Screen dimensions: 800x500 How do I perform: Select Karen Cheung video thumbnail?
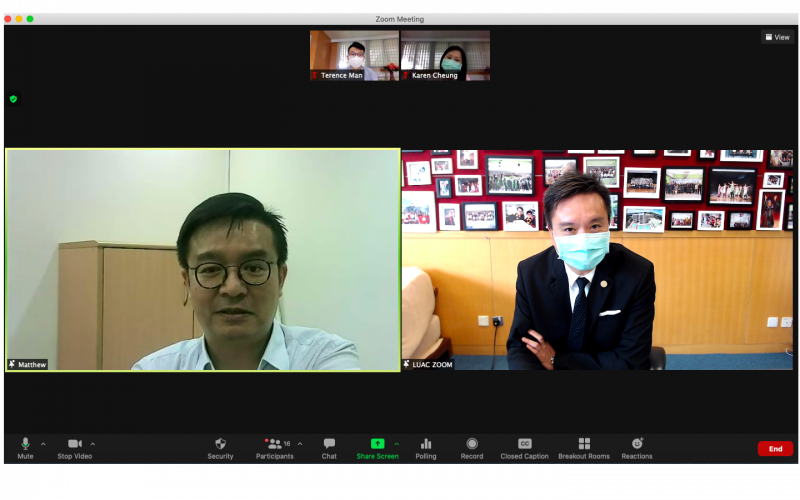(x=445, y=55)
